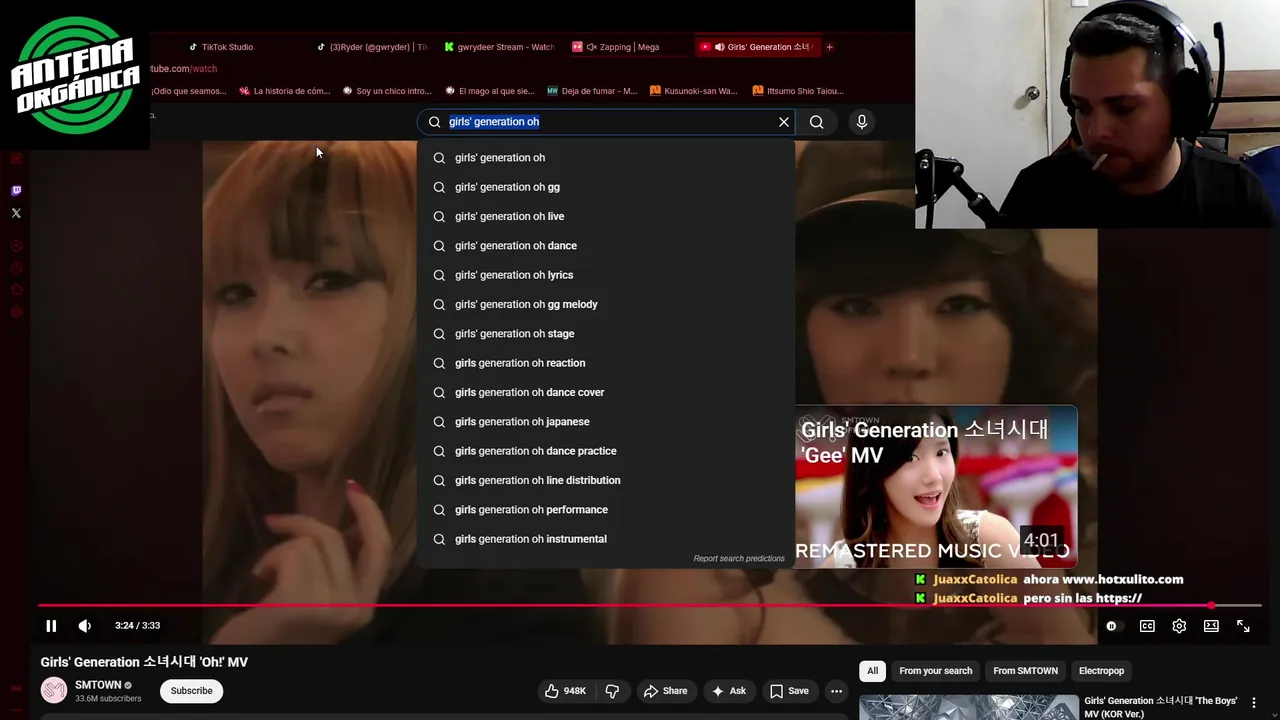Choose suggestion 'girls generation oh japanese'

coord(606,422)
